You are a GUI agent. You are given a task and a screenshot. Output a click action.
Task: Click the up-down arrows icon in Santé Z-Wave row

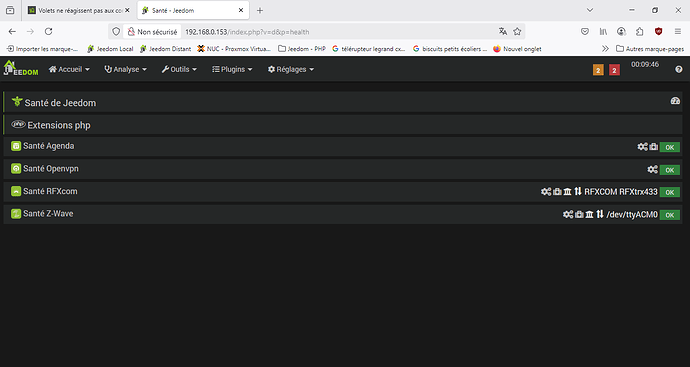pyautogui.click(x=600, y=214)
